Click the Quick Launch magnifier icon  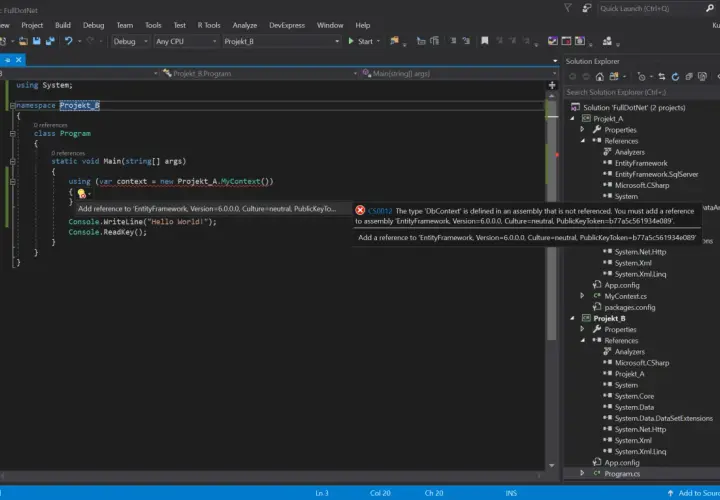coord(710,8)
